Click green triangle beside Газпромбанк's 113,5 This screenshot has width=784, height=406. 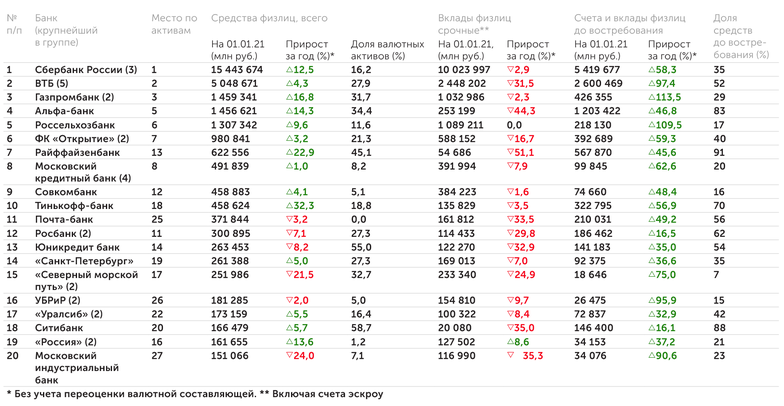pyautogui.click(x=651, y=97)
